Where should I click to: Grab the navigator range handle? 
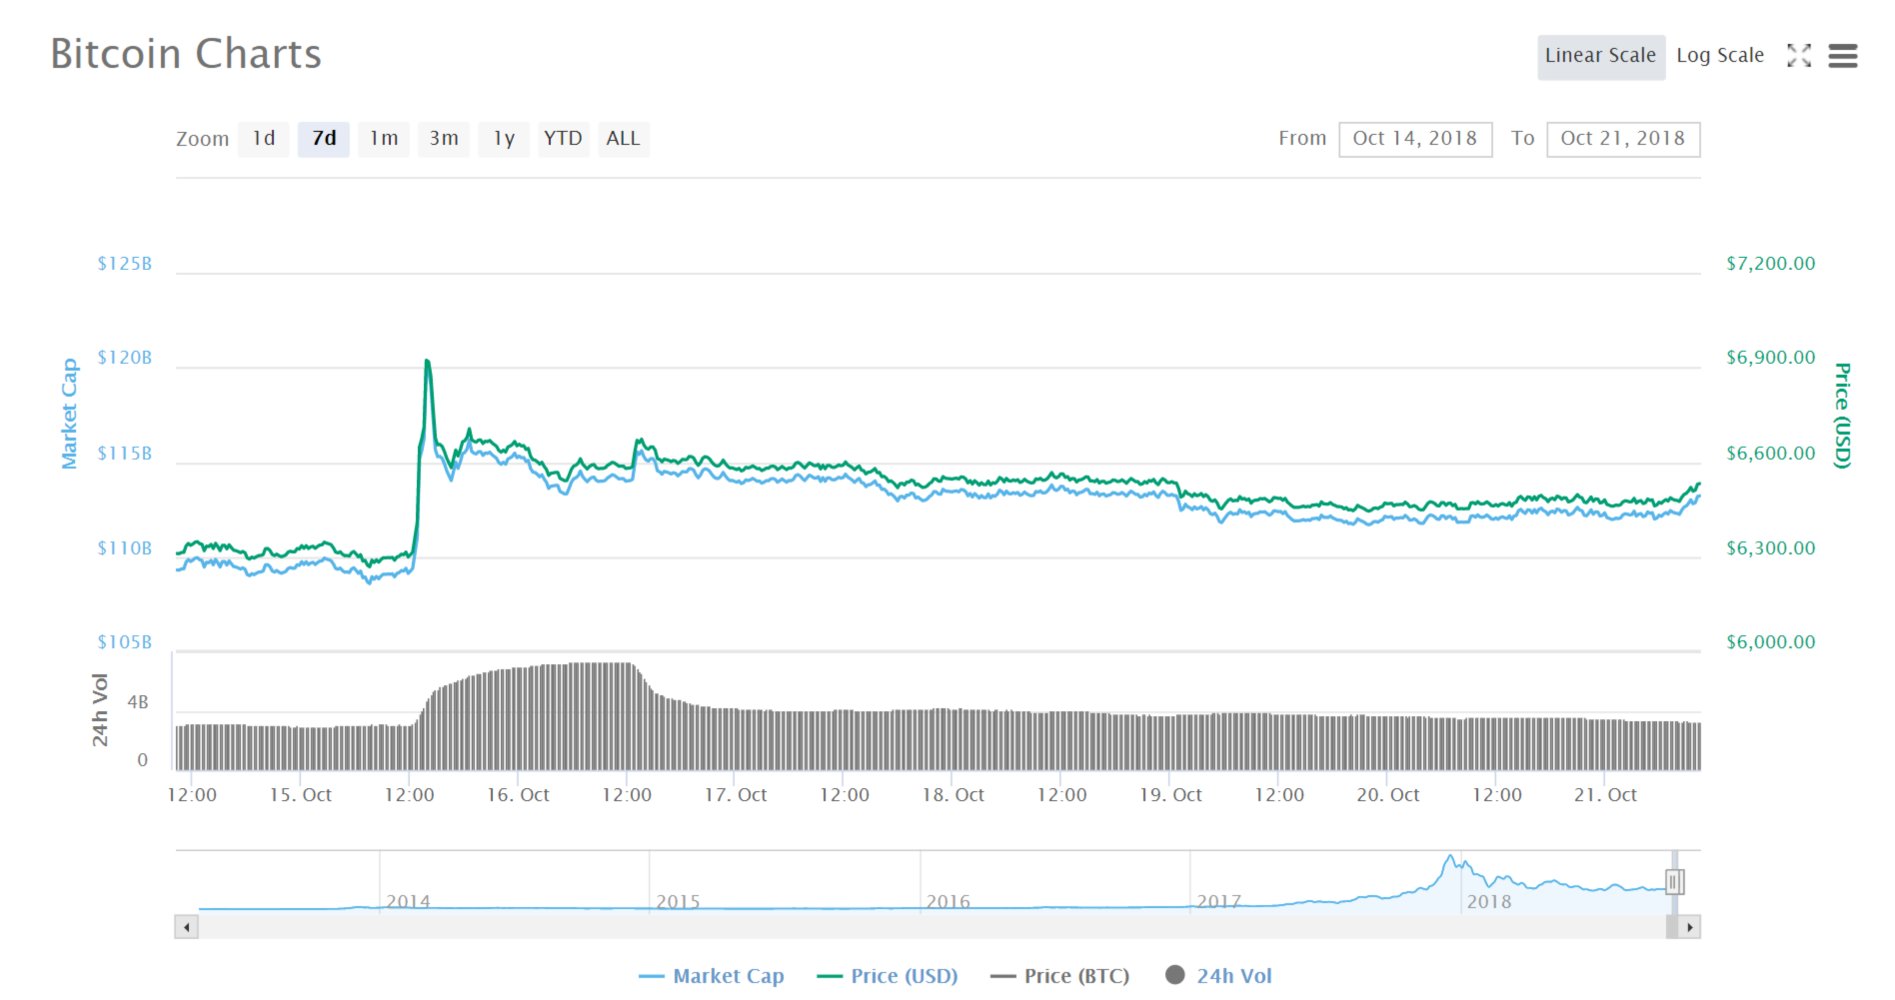click(1675, 882)
